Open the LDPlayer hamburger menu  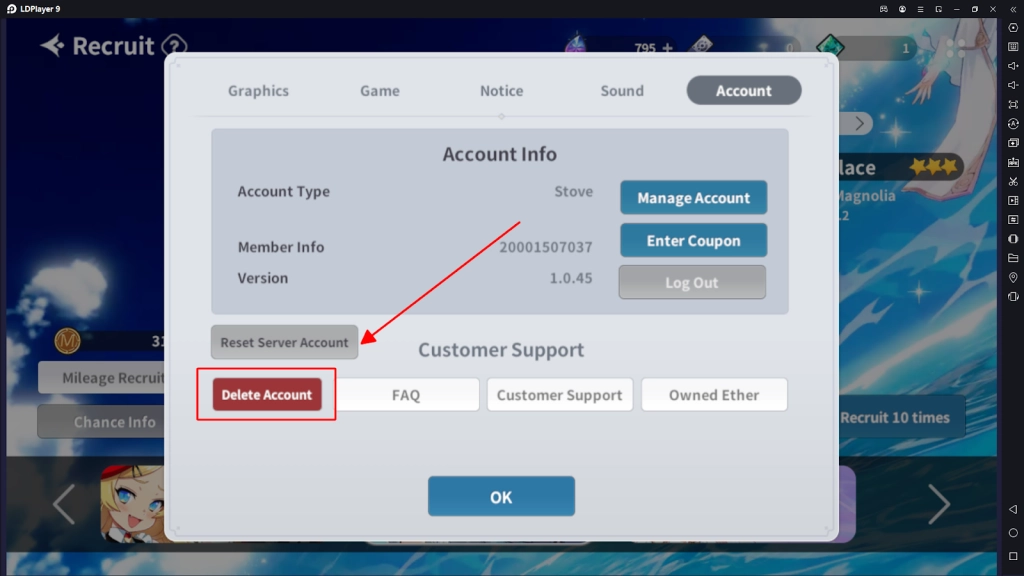[920, 9]
